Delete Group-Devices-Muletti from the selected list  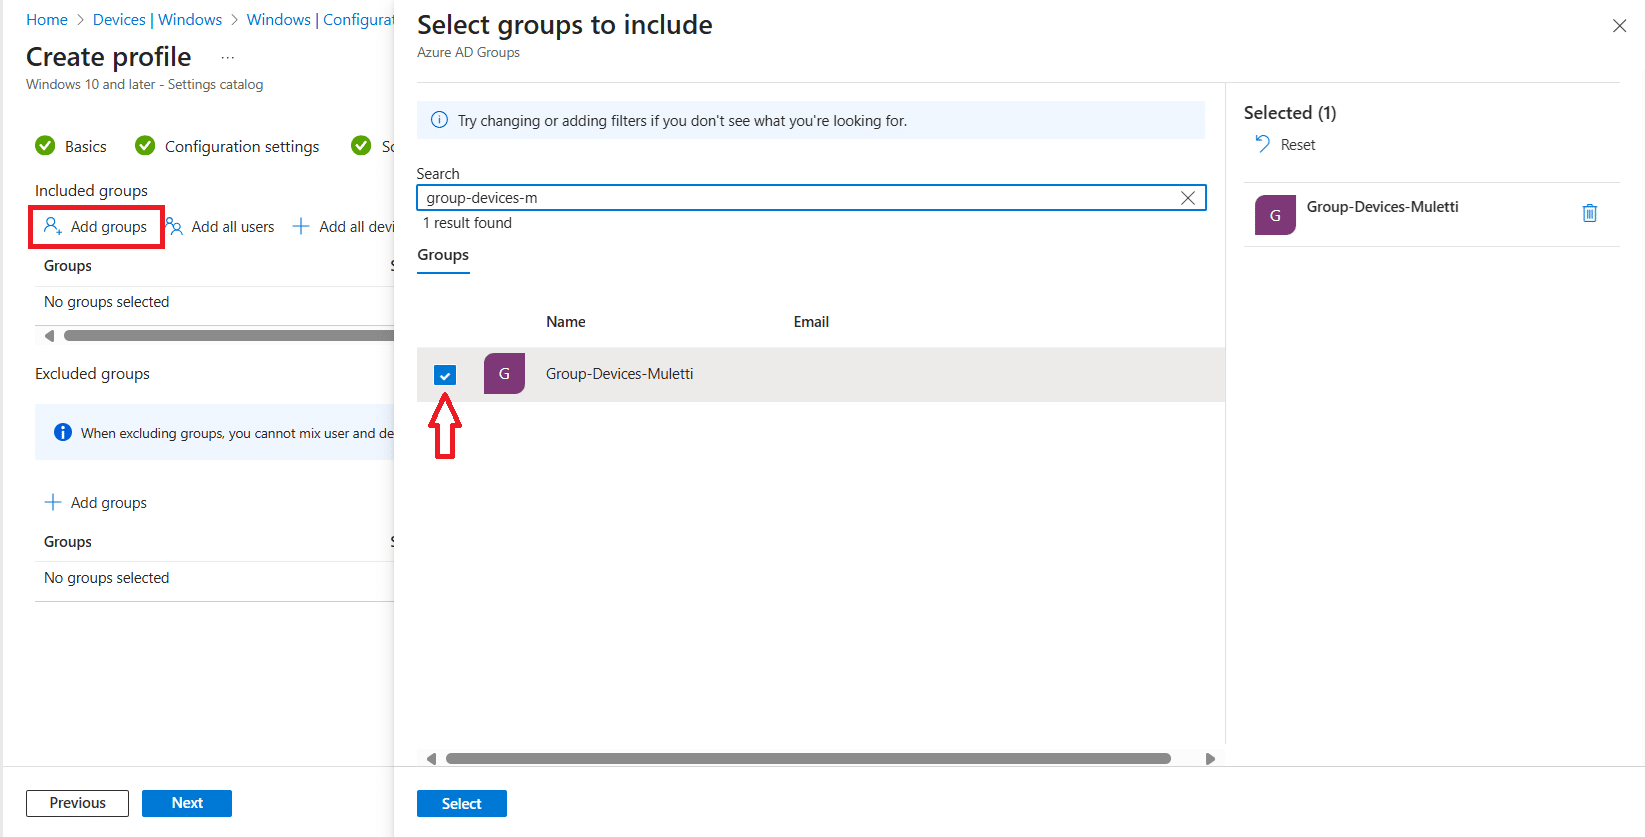pyautogui.click(x=1589, y=213)
